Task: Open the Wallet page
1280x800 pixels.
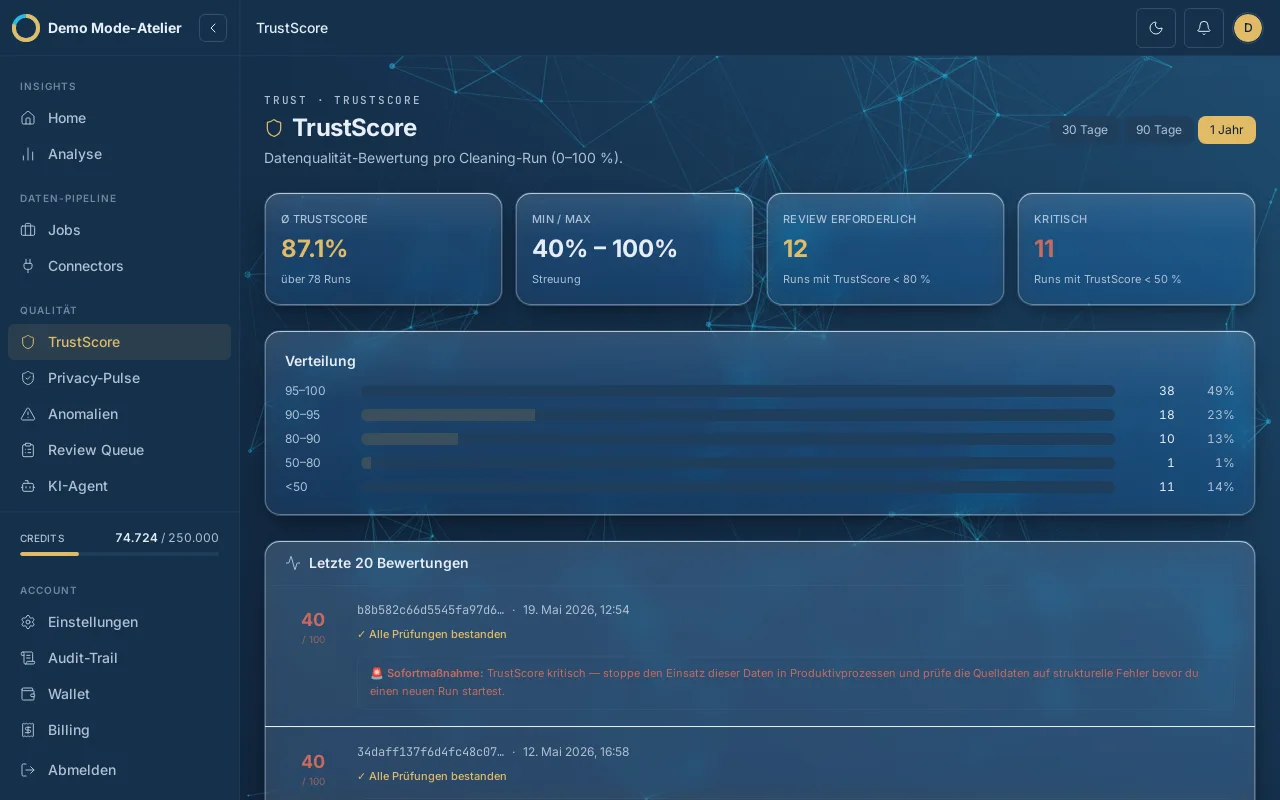Action: click(119, 694)
